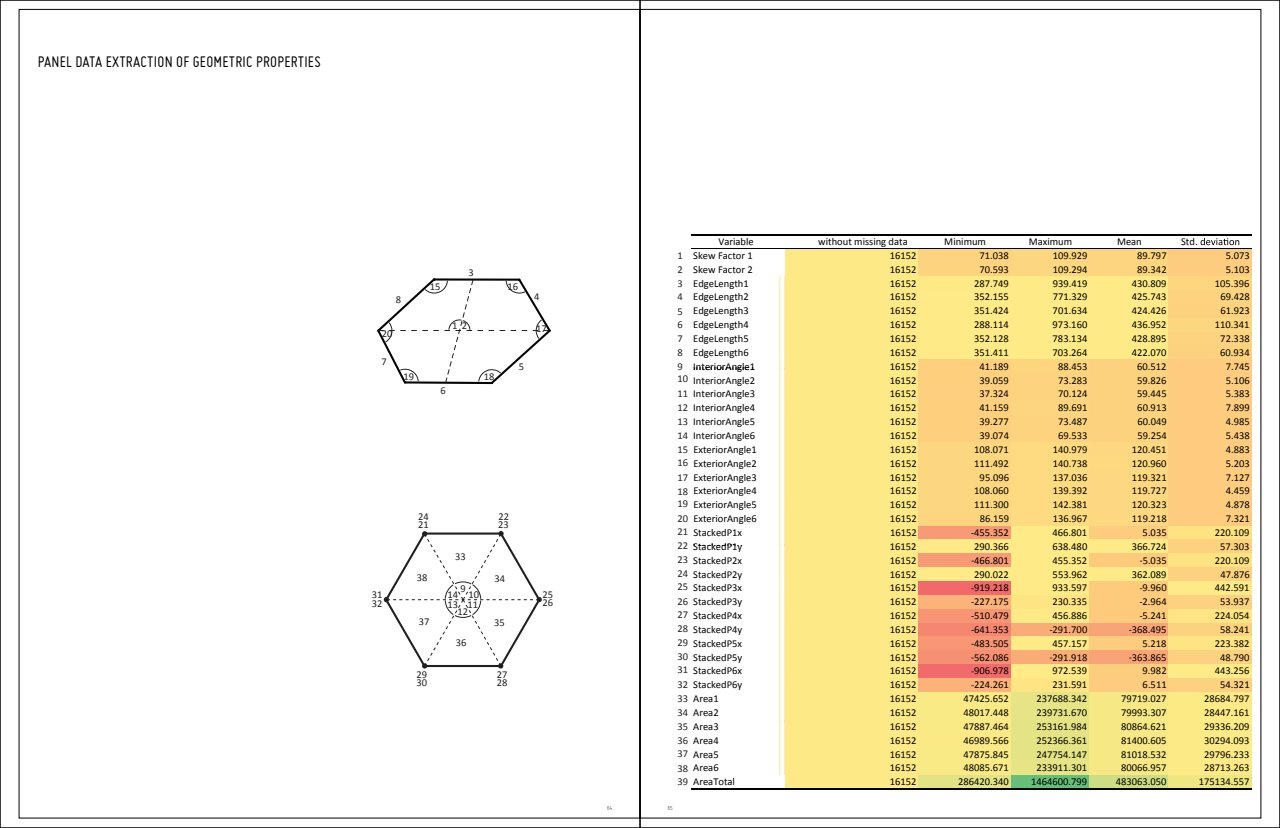Select the StackedP1y mean "366.724"
The image size is (1280, 828).
pyautogui.click(x=1149, y=547)
